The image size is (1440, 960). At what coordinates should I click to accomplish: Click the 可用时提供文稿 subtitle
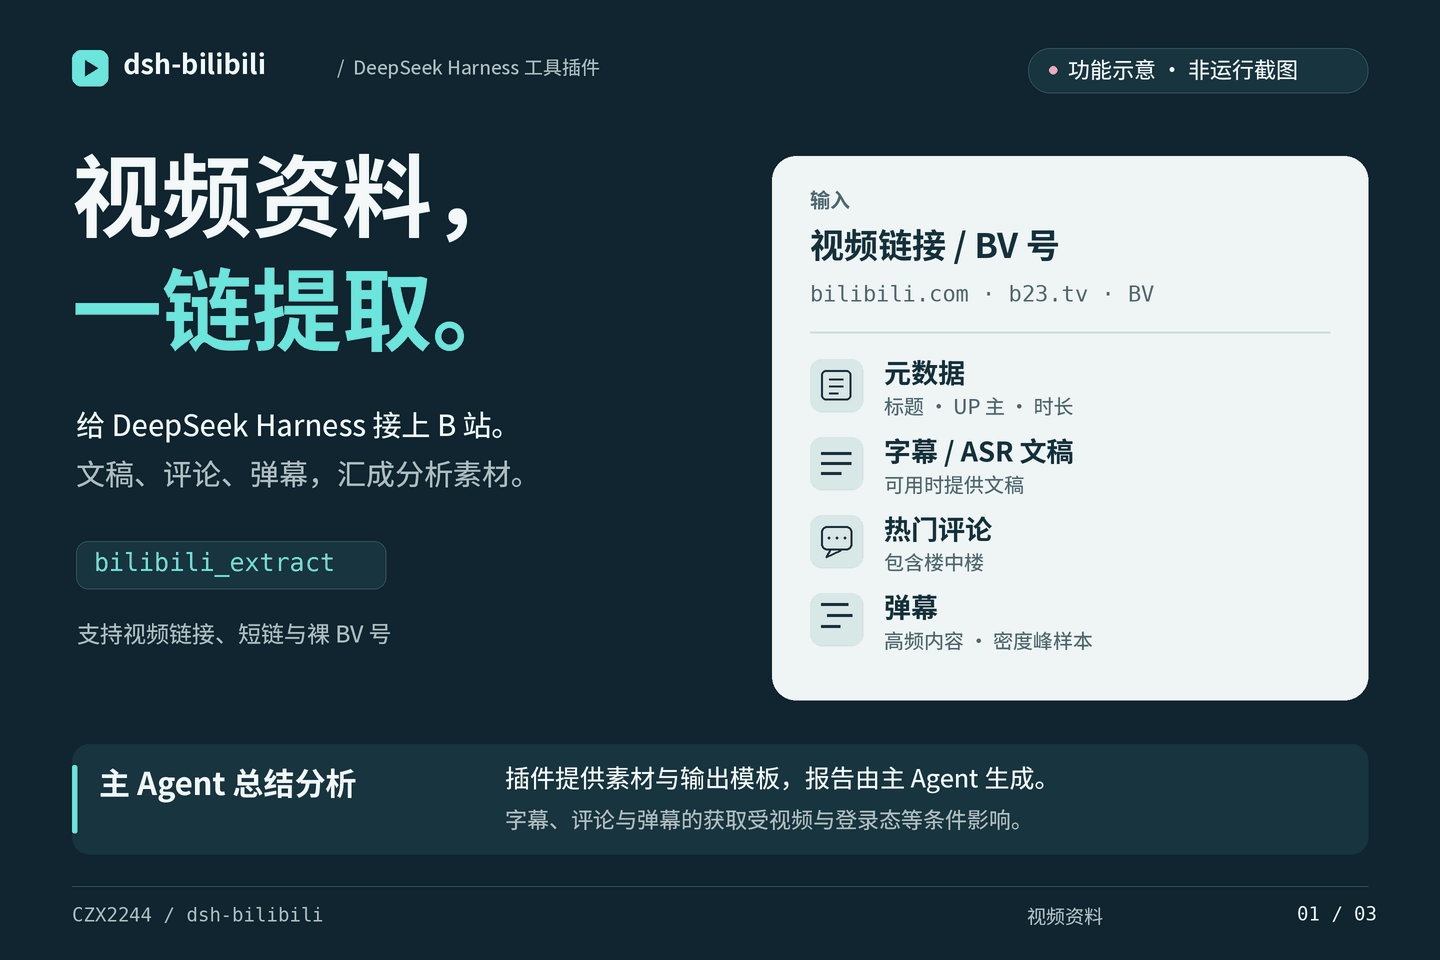click(x=954, y=485)
